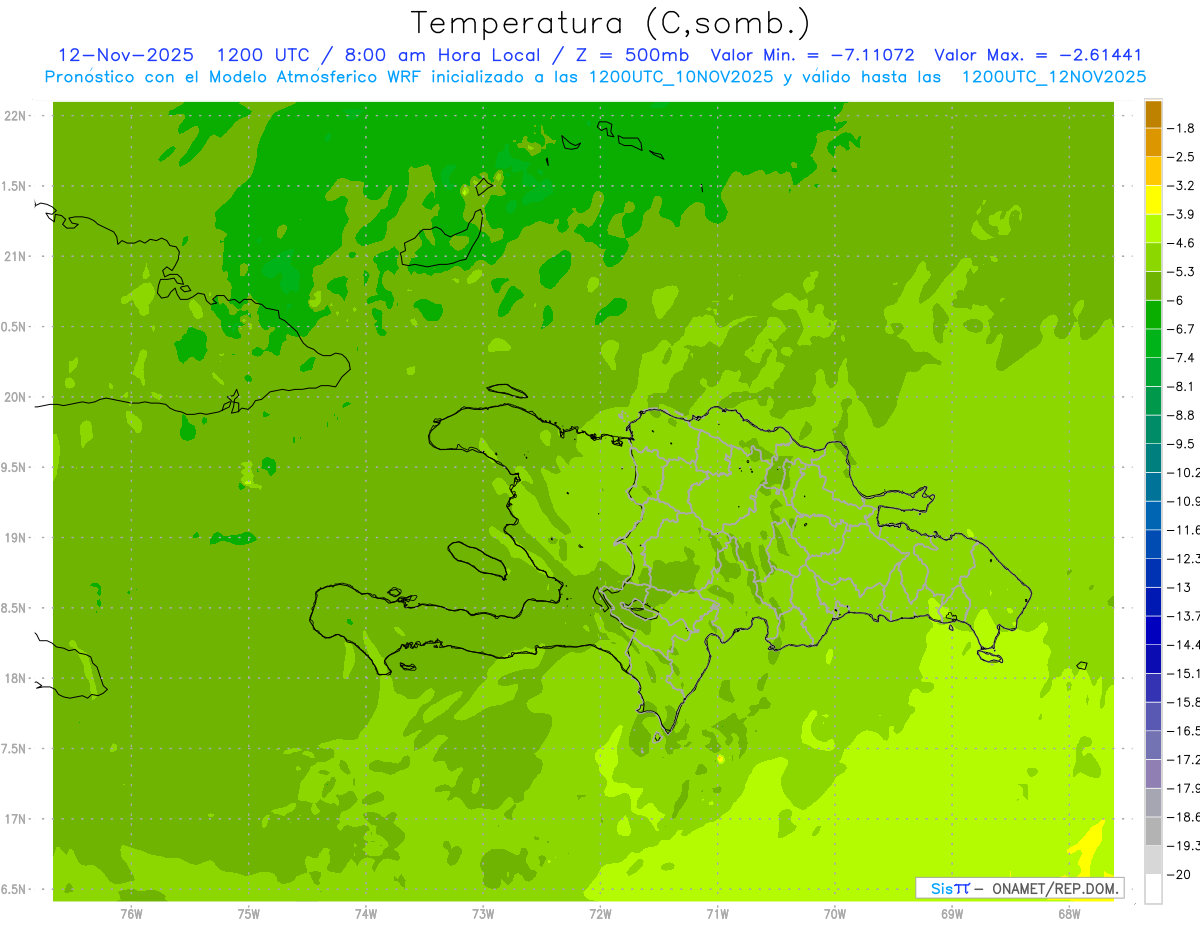Screen dimensions: 1200x927
Task: Click the '-16.5' color bar label
Action: coord(1184,731)
